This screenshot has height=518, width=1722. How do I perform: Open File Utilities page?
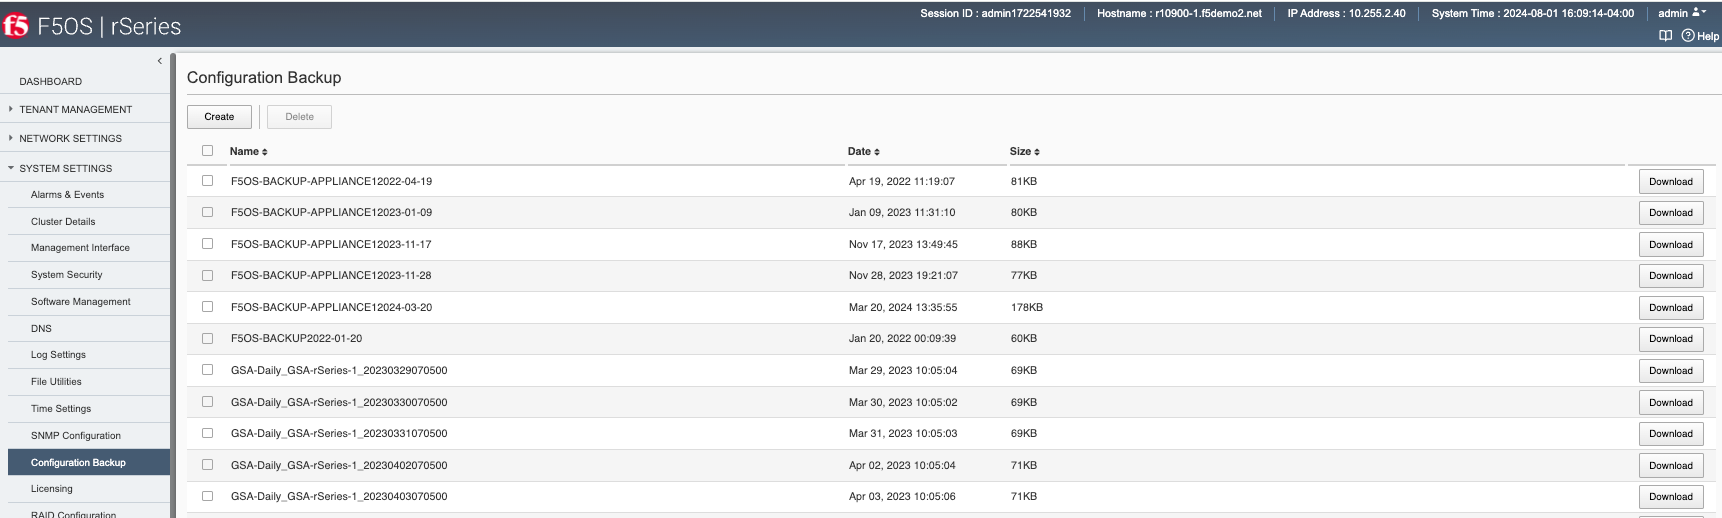pos(56,382)
